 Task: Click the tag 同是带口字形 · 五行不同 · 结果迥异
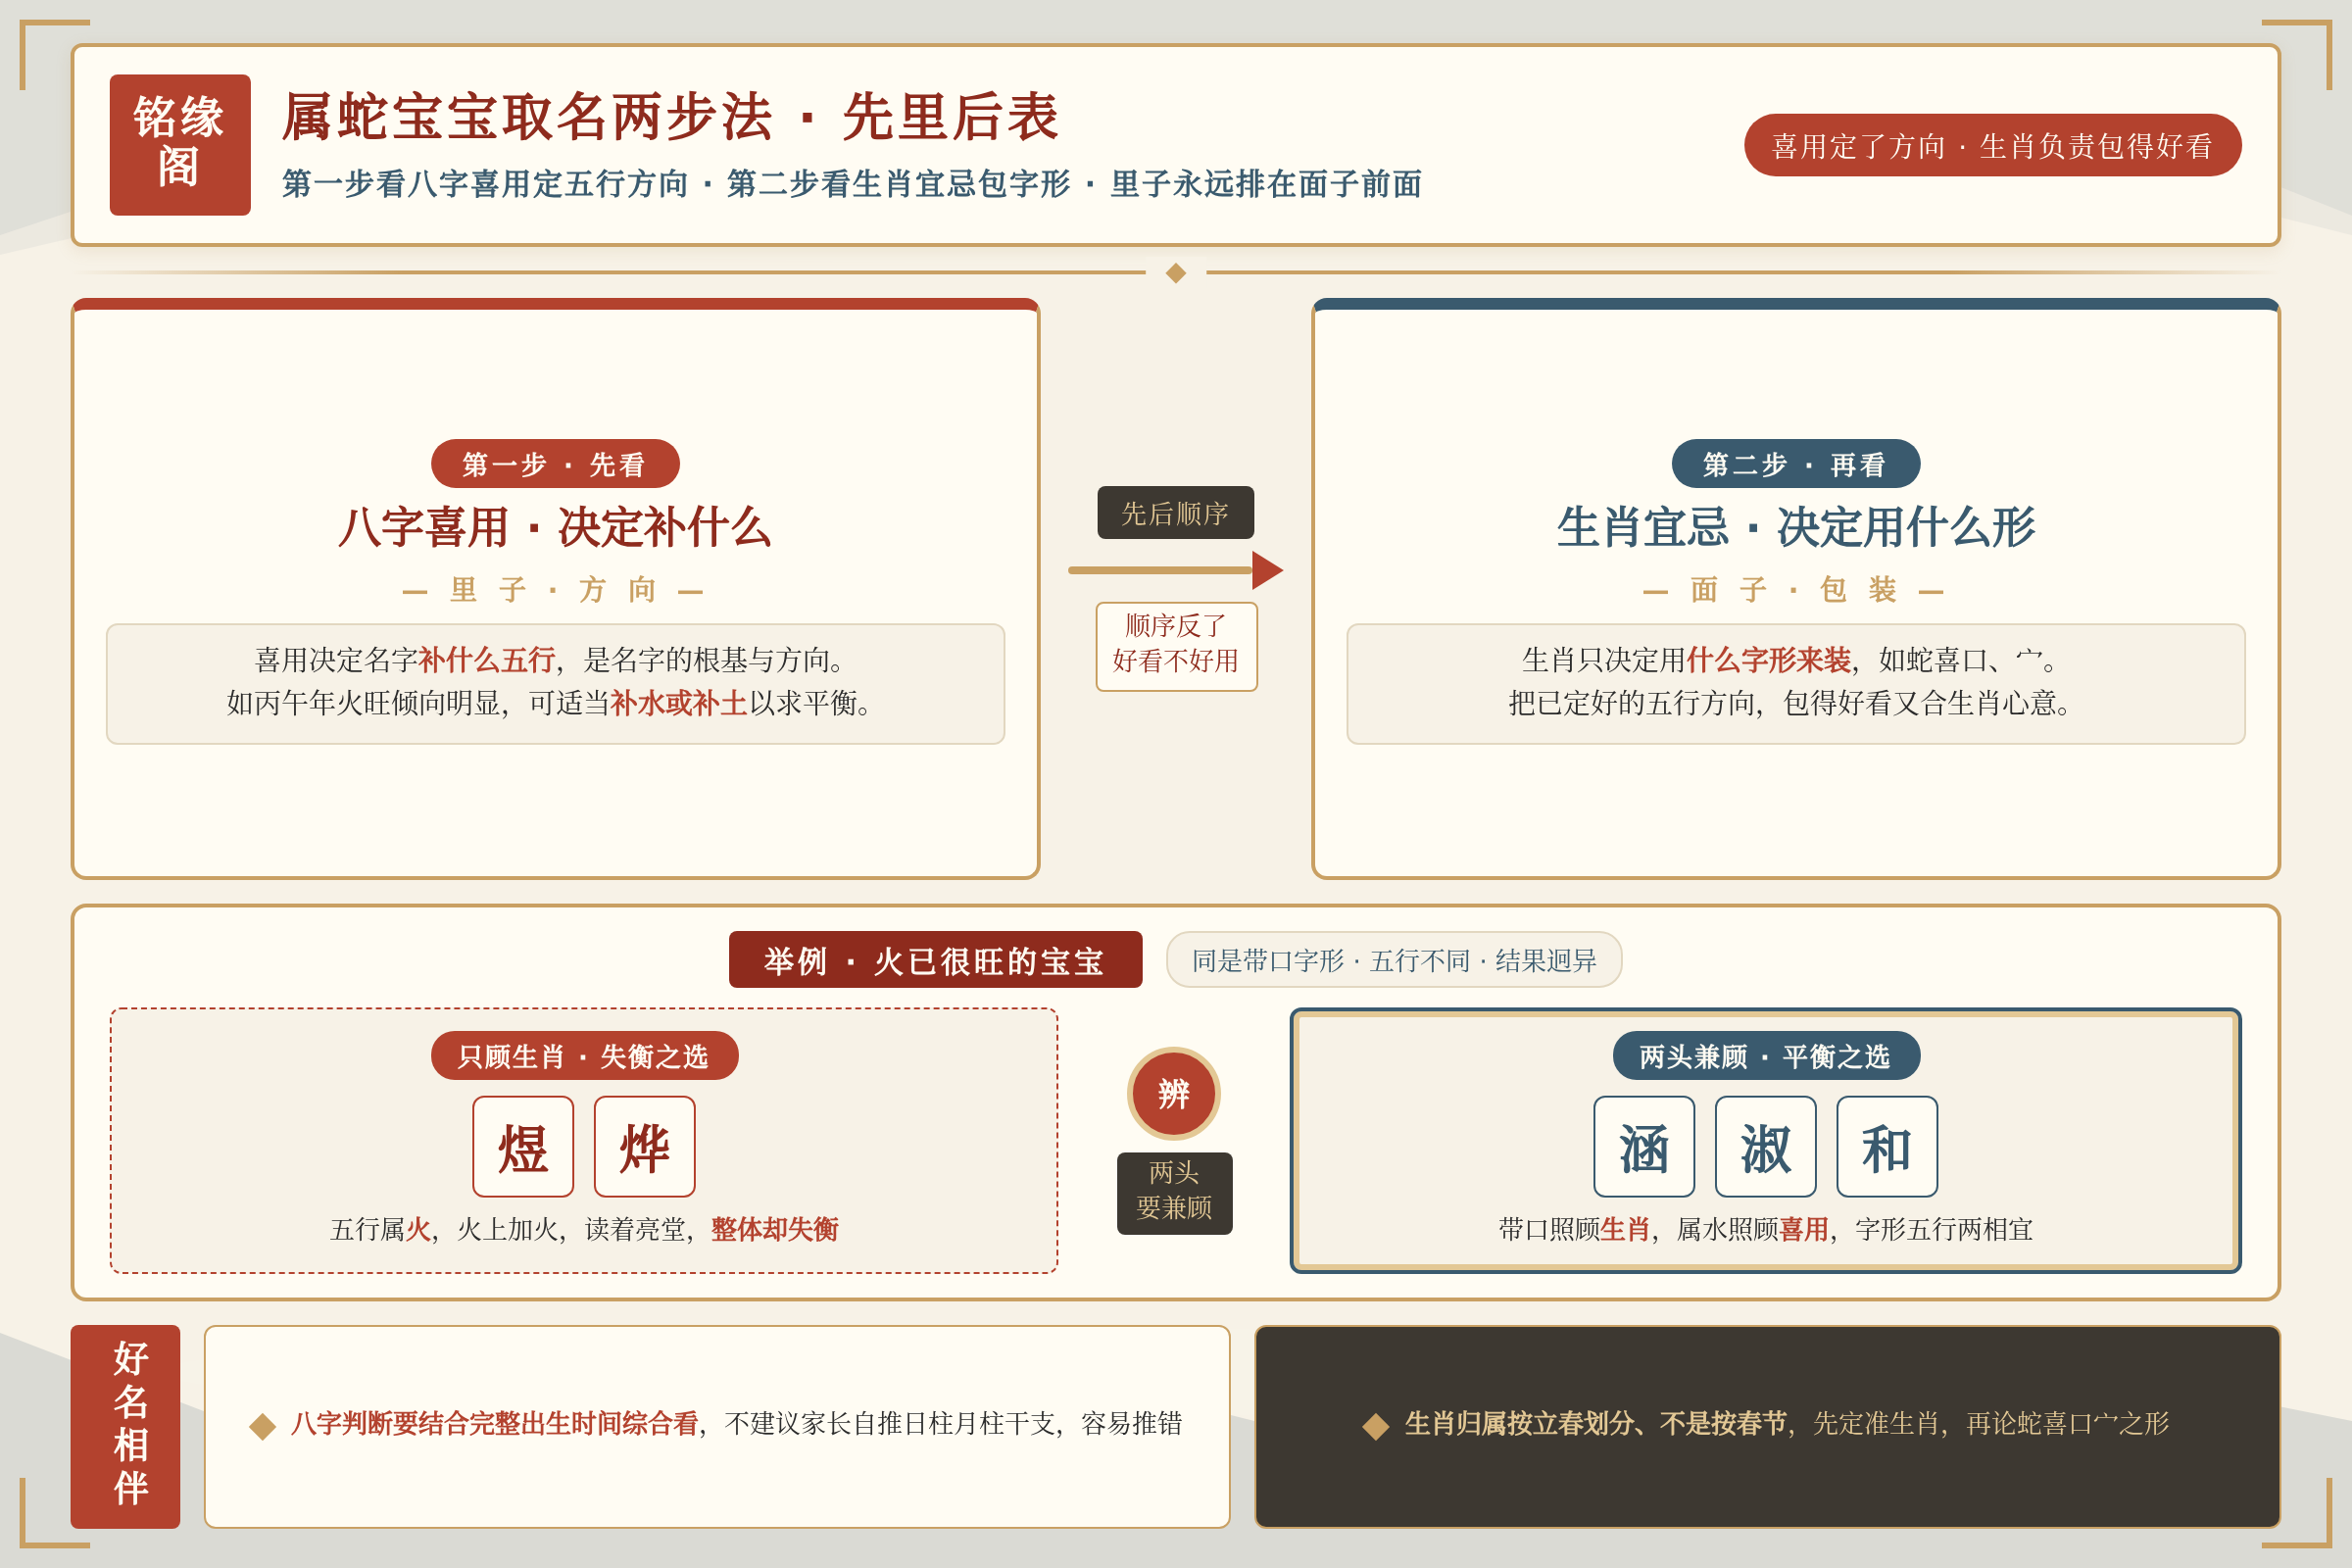[x=1394, y=960]
